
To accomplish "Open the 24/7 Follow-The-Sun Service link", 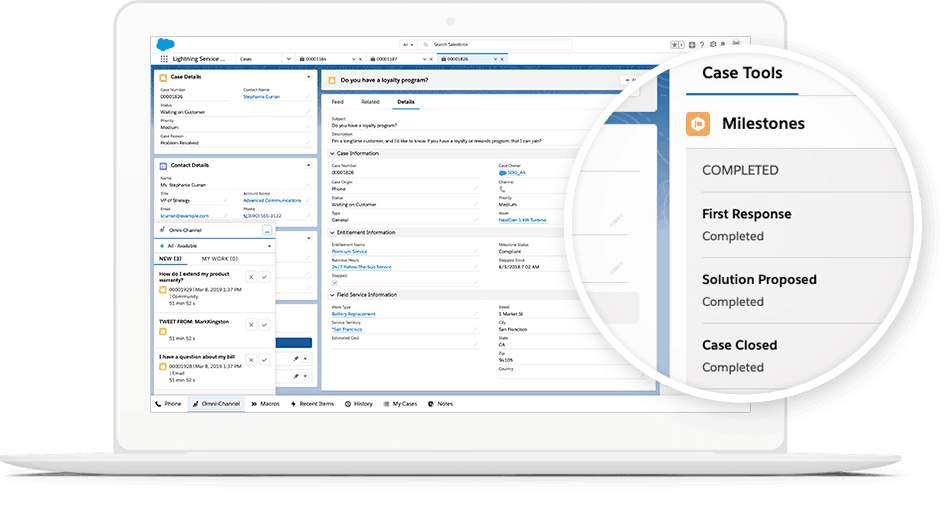I will pyautogui.click(x=361, y=267).
